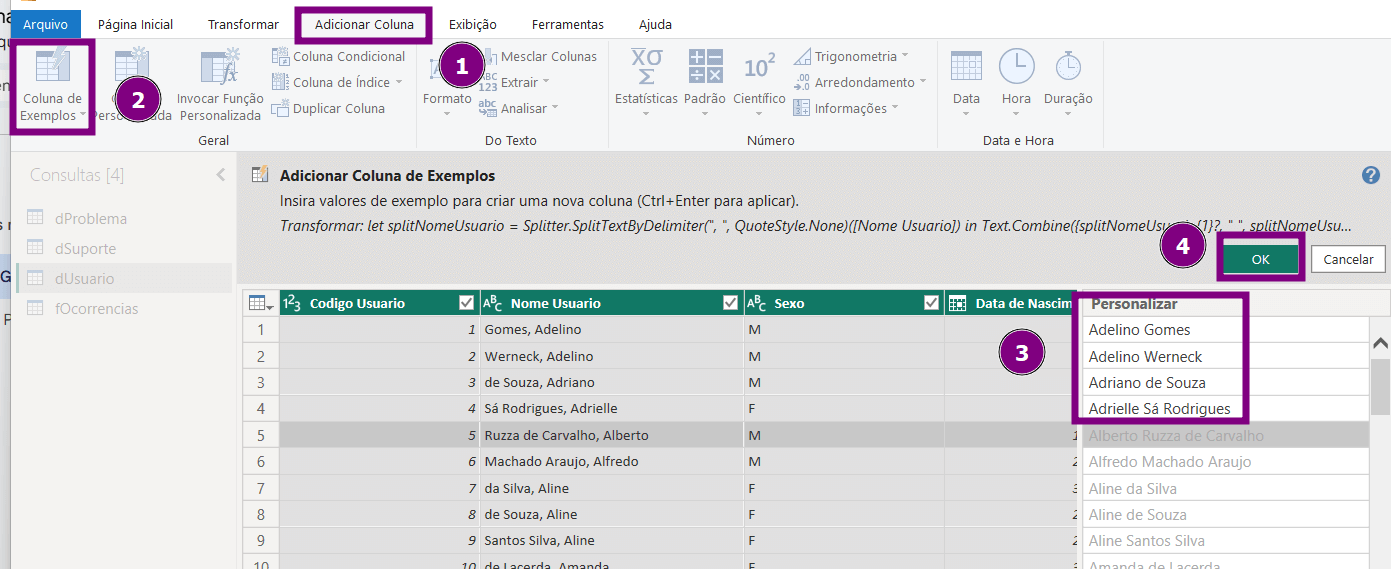Click the 'Sá Rodrigues, Adrielle' cell
The image size is (1391, 569).
tap(612, 408)
